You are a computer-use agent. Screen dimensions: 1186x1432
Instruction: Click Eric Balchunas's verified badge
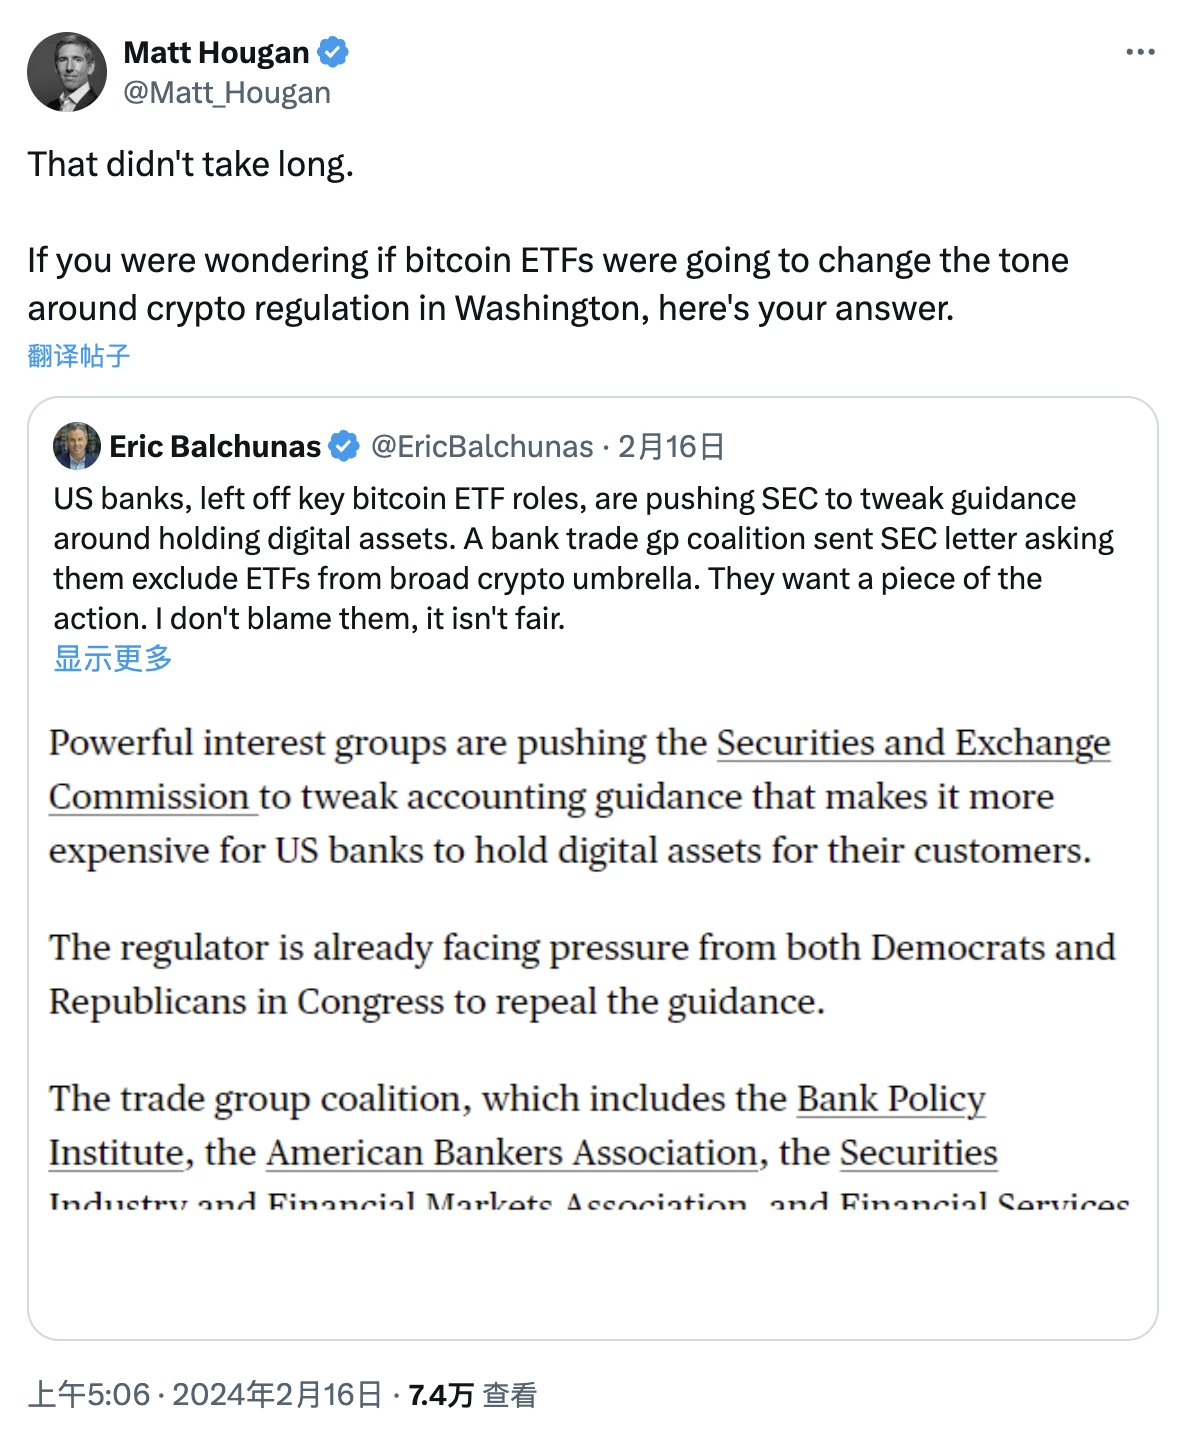(344, 446)
